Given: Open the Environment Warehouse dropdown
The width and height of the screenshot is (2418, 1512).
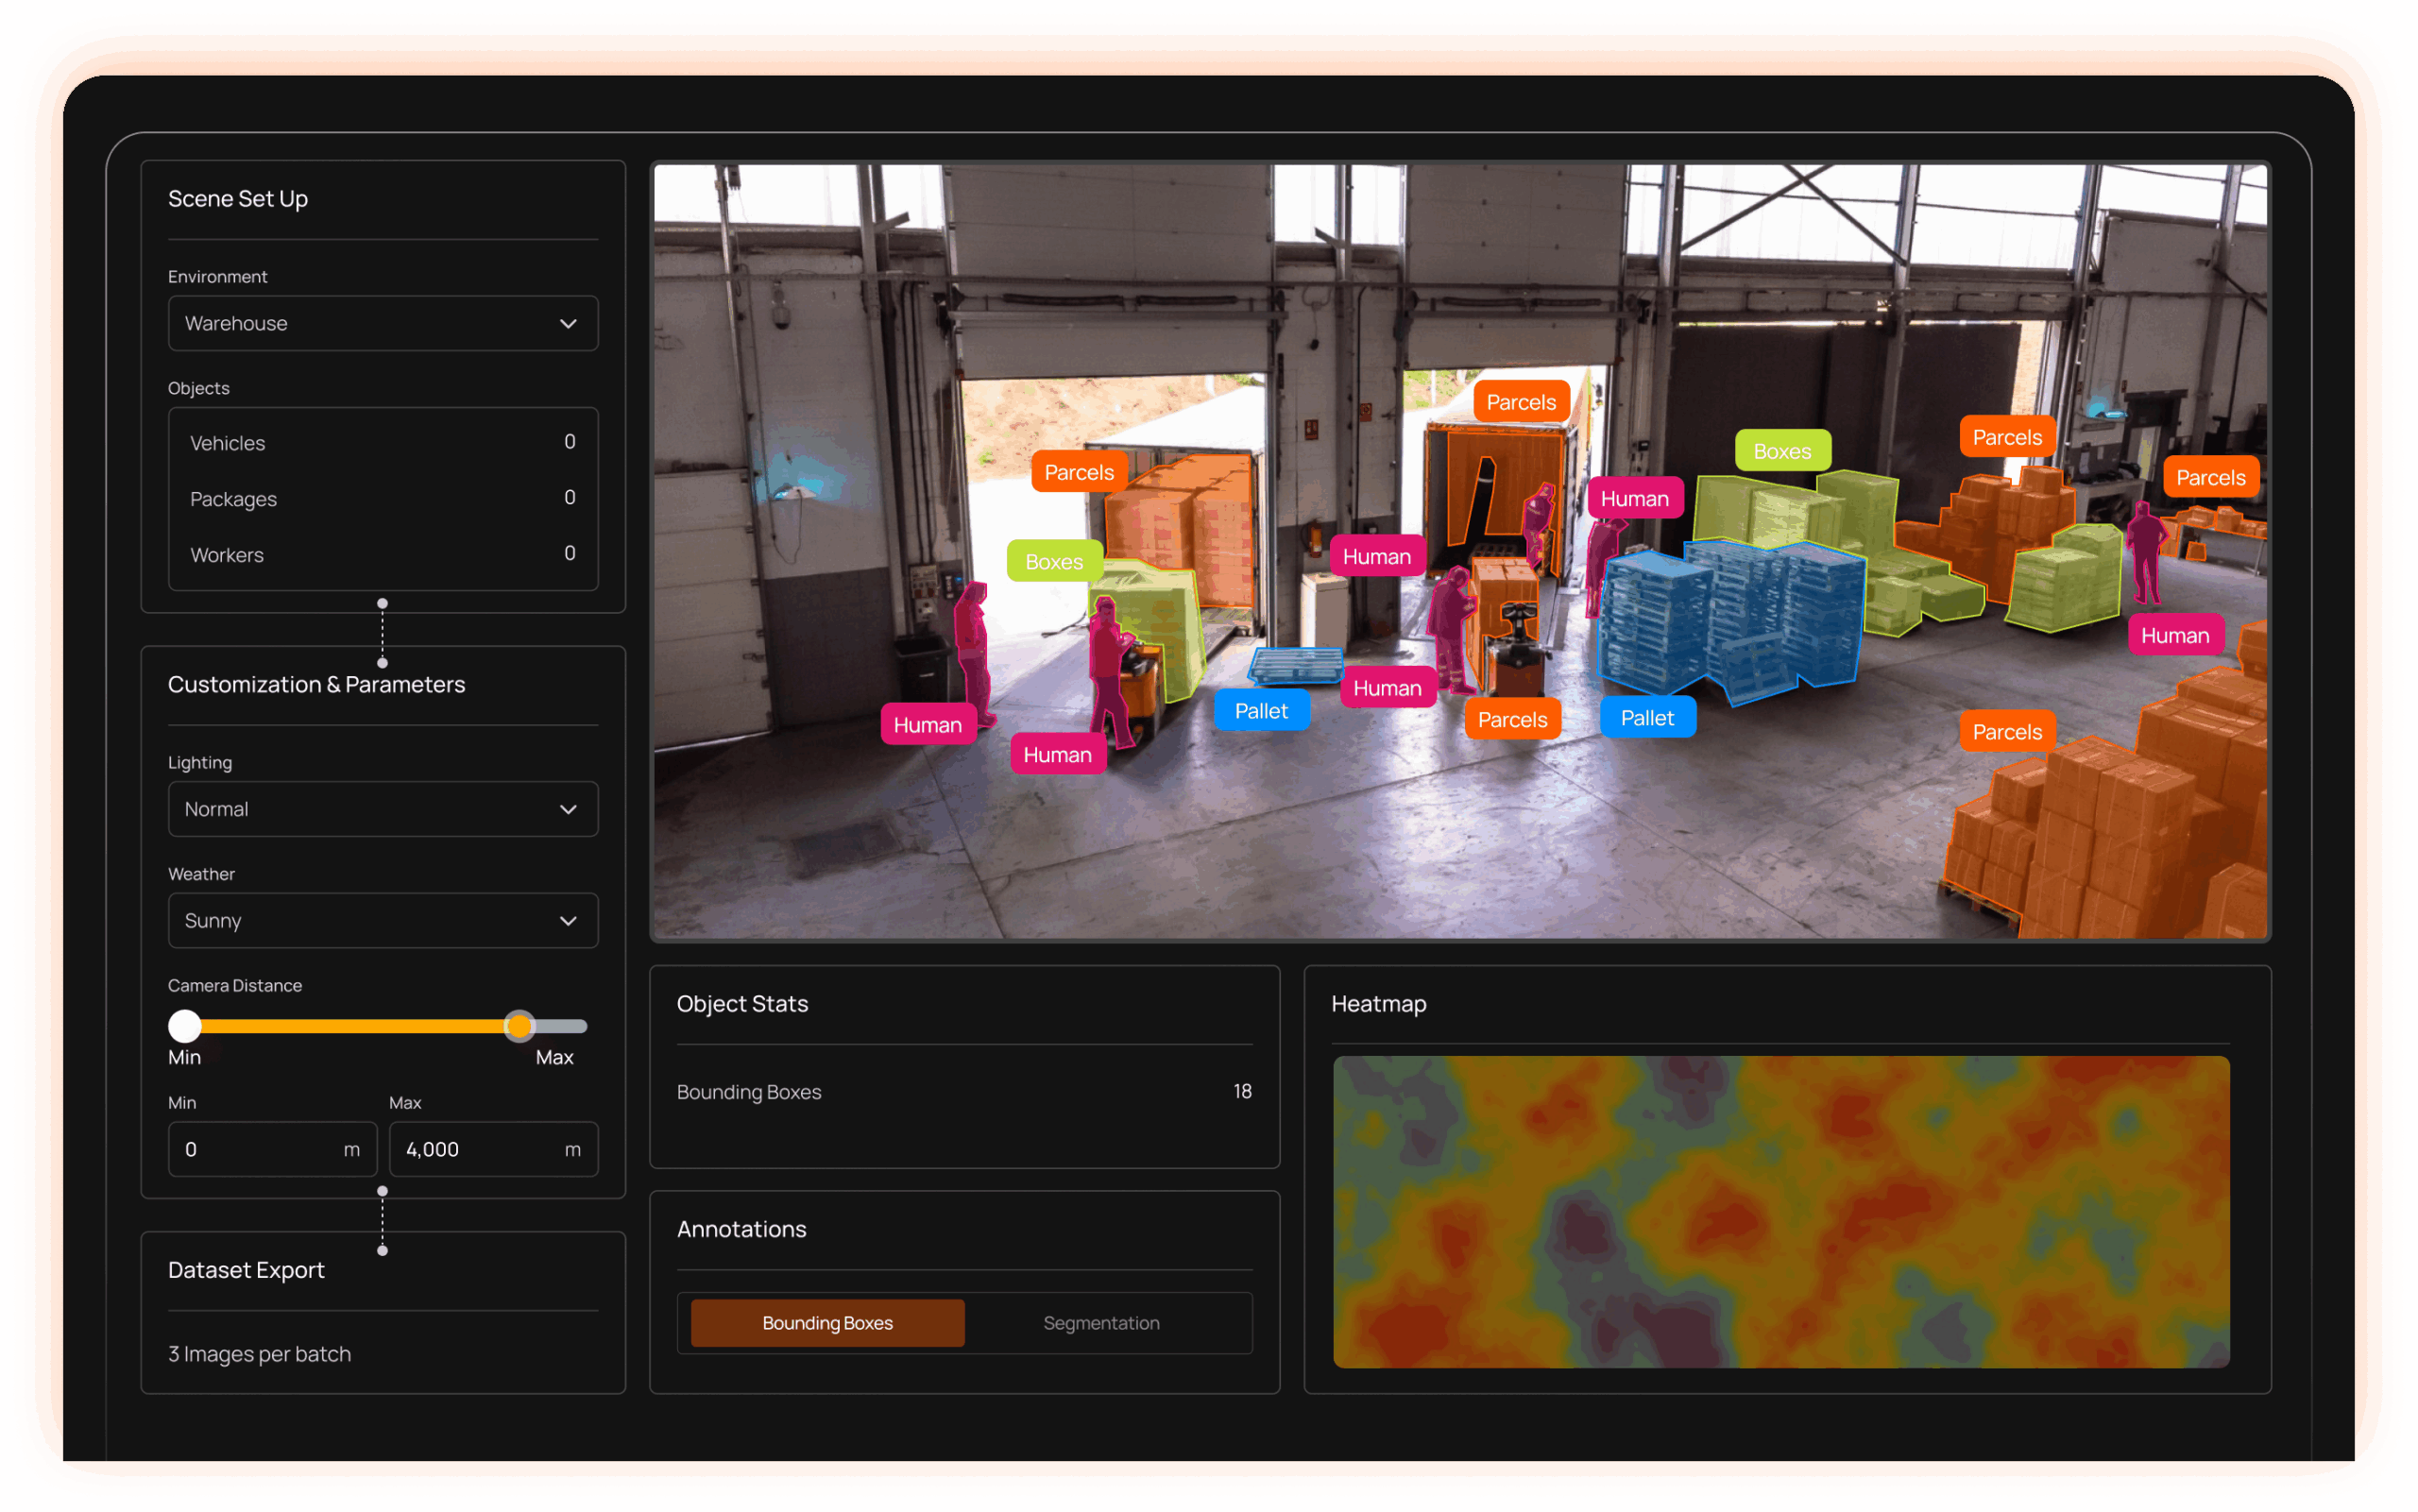Looking at the screenshot, I should point(382,323).
